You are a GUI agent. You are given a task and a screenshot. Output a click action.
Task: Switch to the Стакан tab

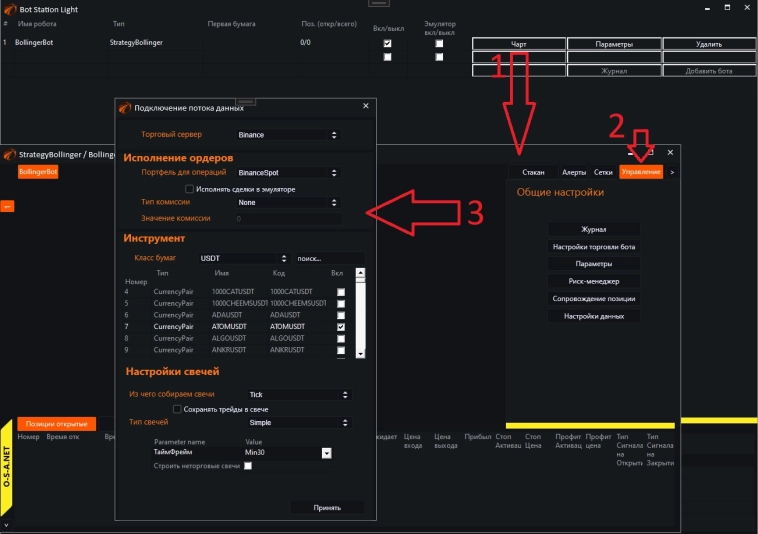533,172
